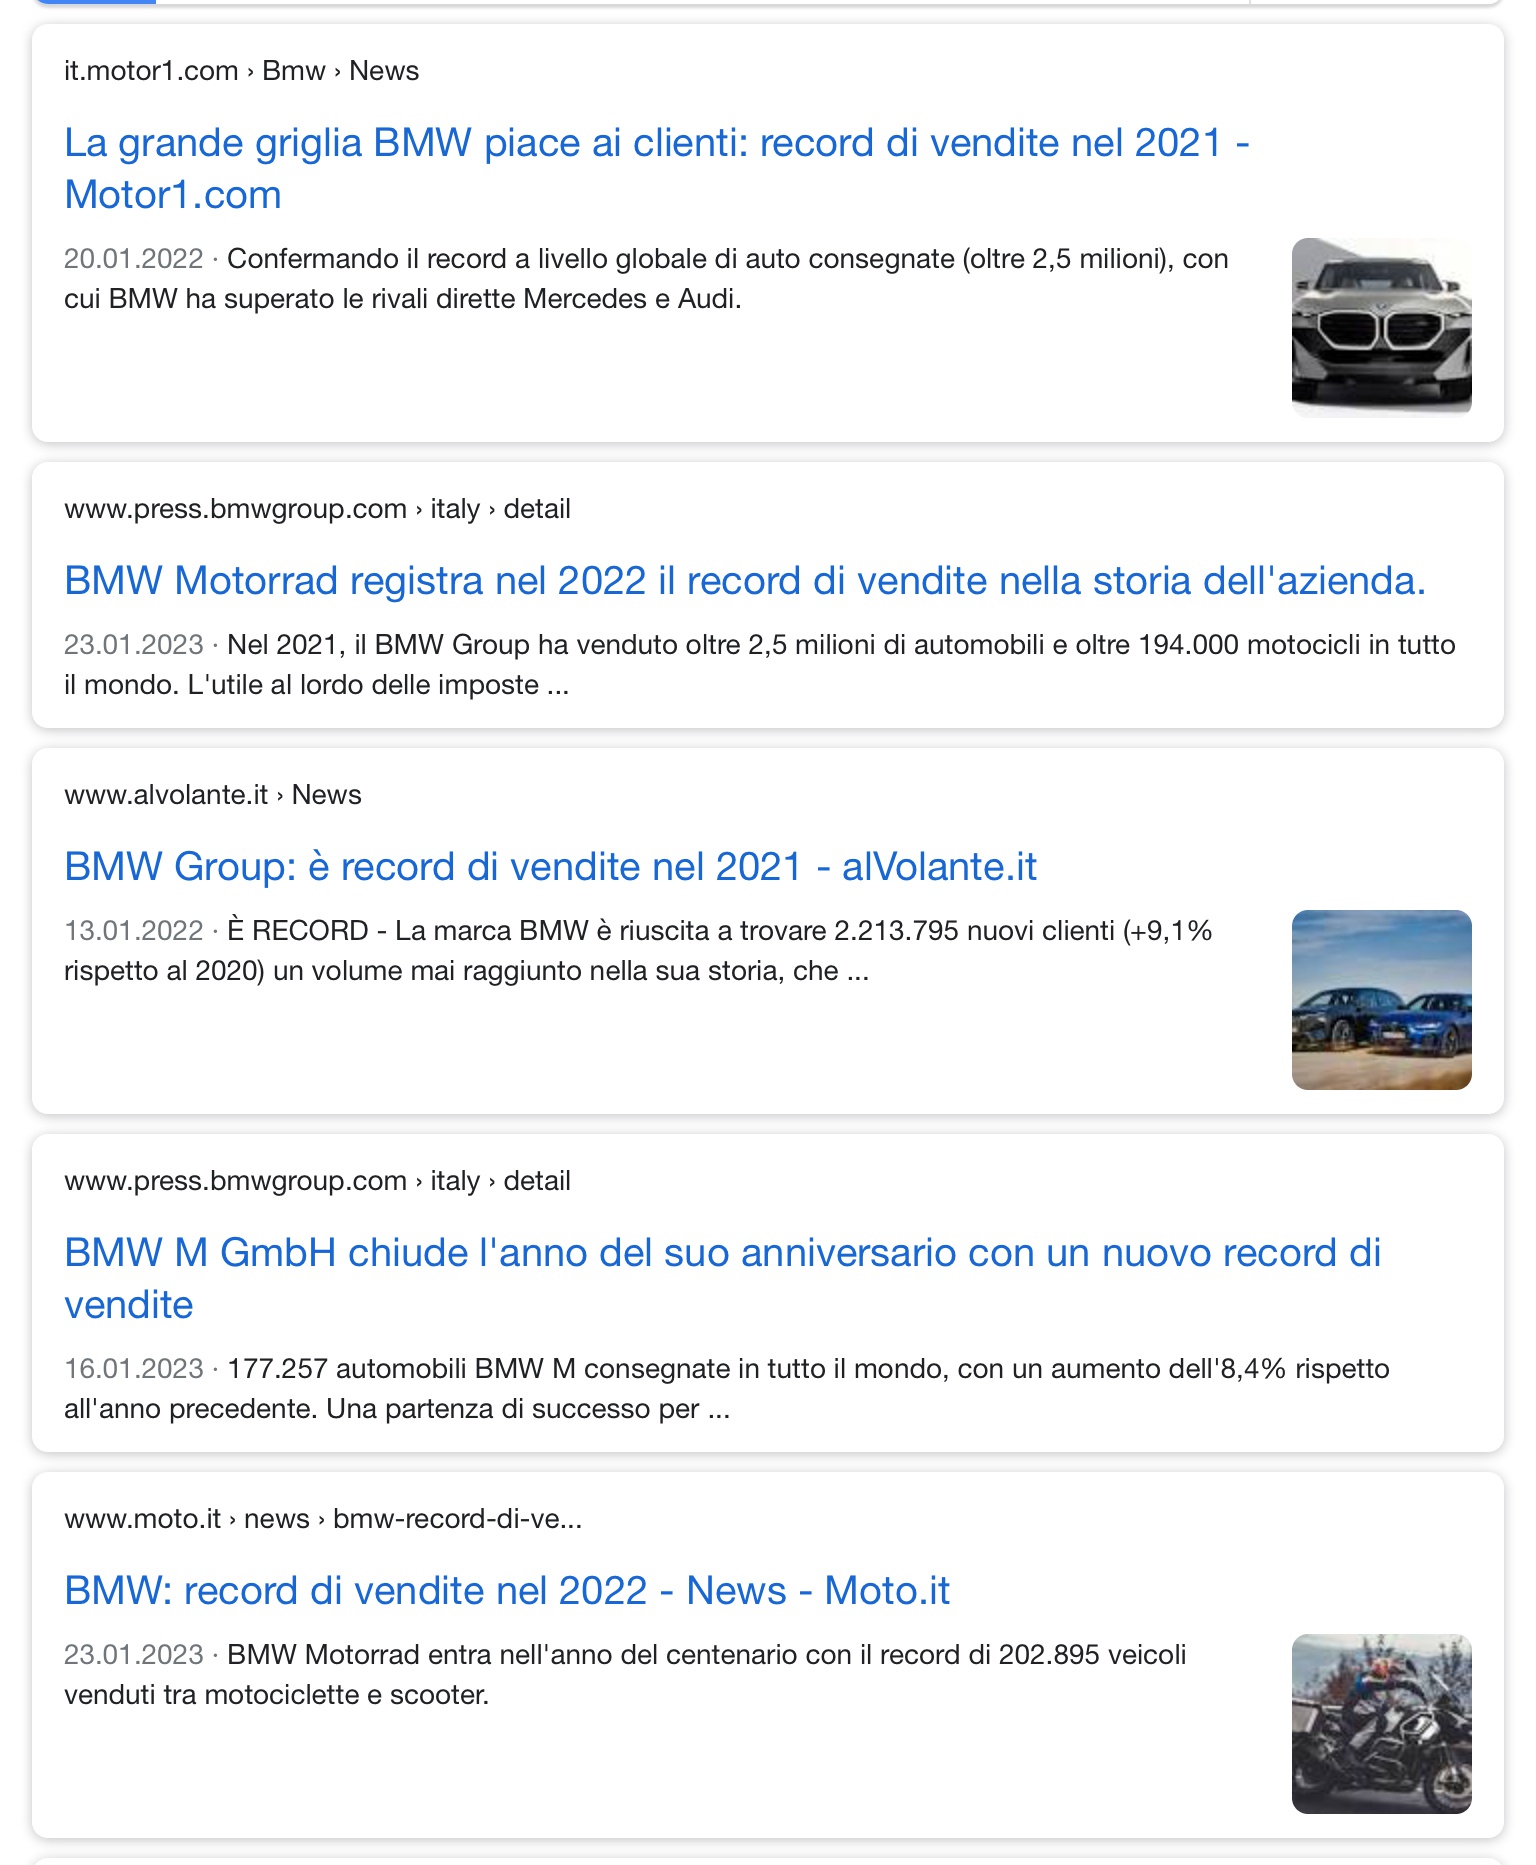Click the blue BMW cars thumbnail
The width and height of the screenshot is (1536, 1865).
click(x=1381, y=999)
